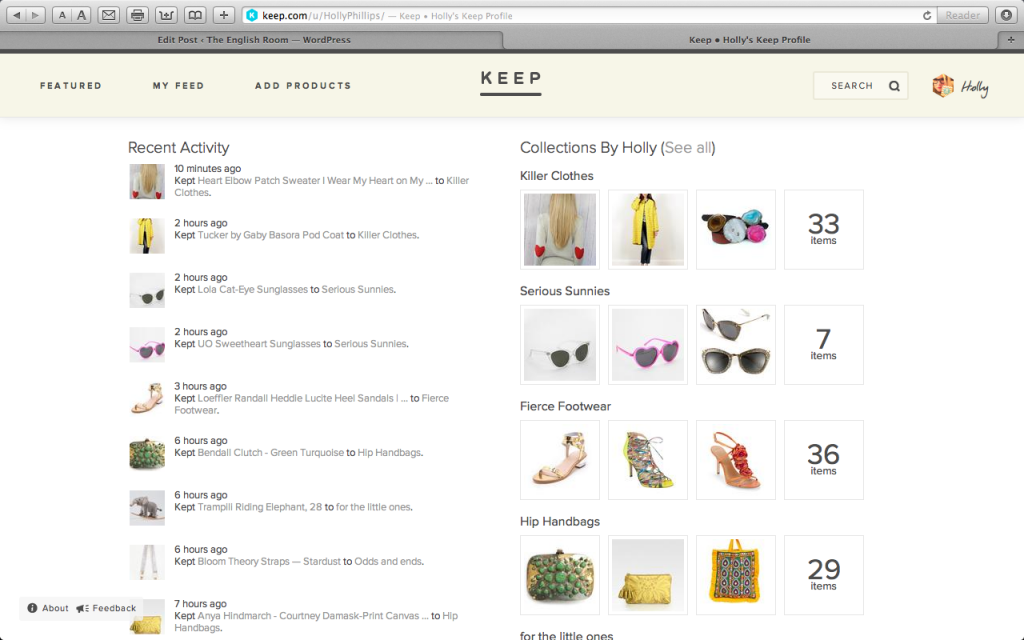Open Fierce Footwear collection heading
1024x640 pixels.
(565, 406)
